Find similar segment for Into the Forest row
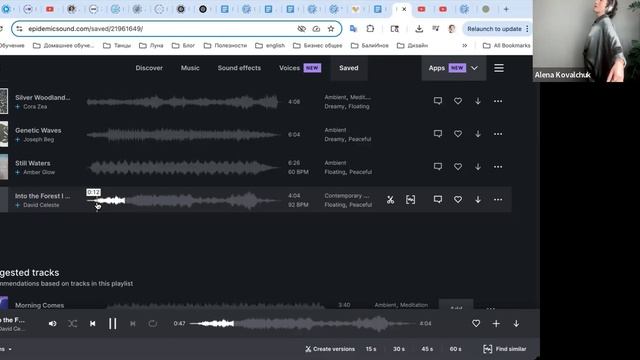Screen dimensions: 640x360 411,200
